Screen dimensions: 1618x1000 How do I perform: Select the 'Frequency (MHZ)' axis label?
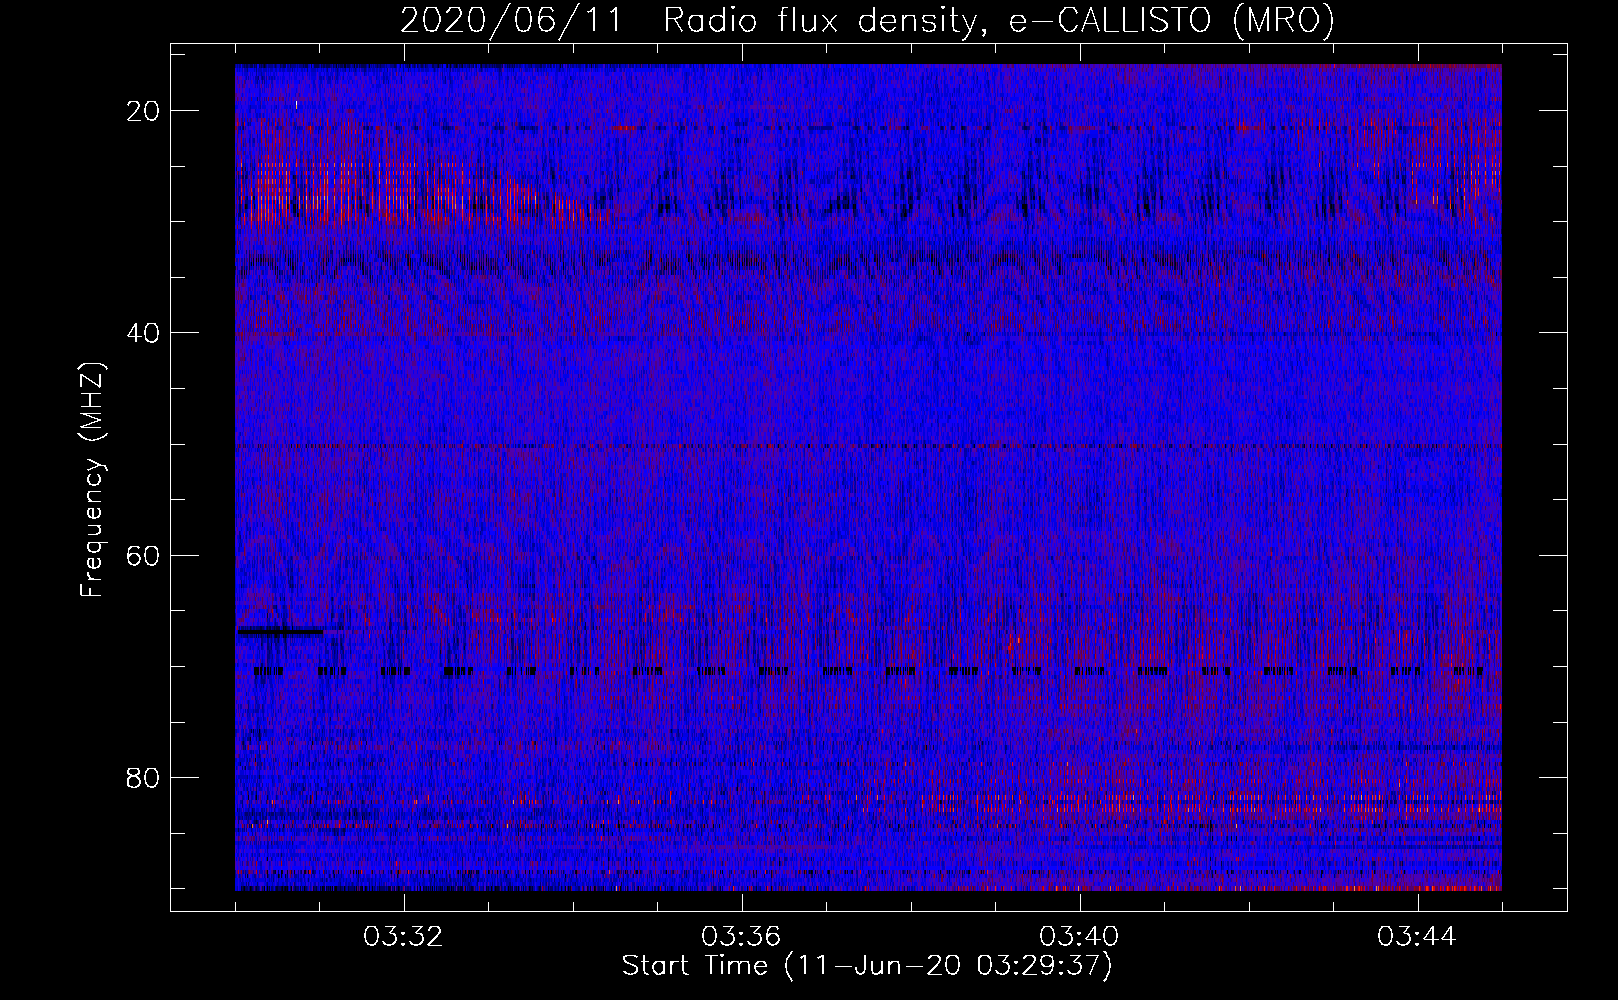(93, 480)
